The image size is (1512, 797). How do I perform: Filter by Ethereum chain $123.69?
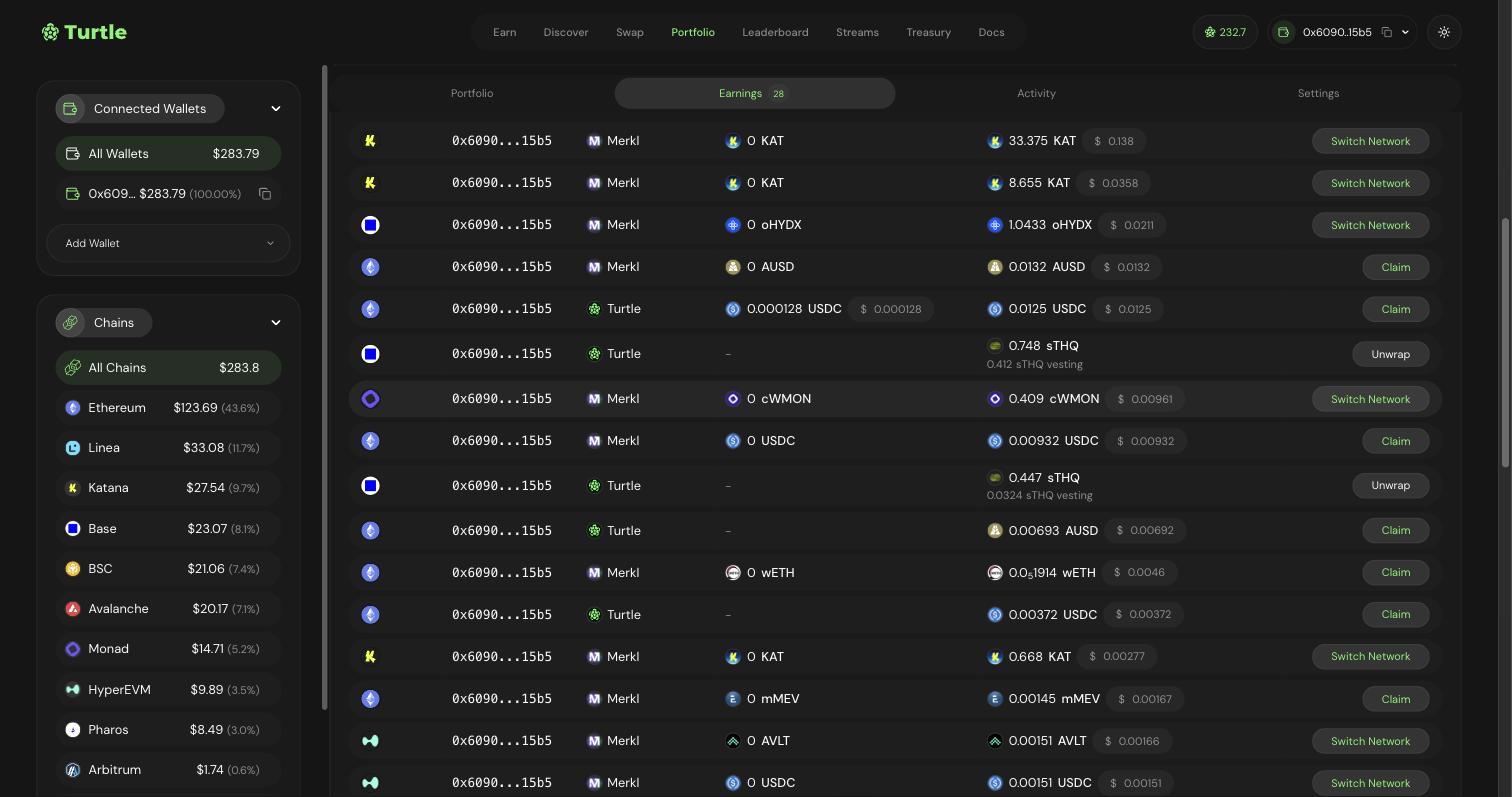(x=168, y=408)
